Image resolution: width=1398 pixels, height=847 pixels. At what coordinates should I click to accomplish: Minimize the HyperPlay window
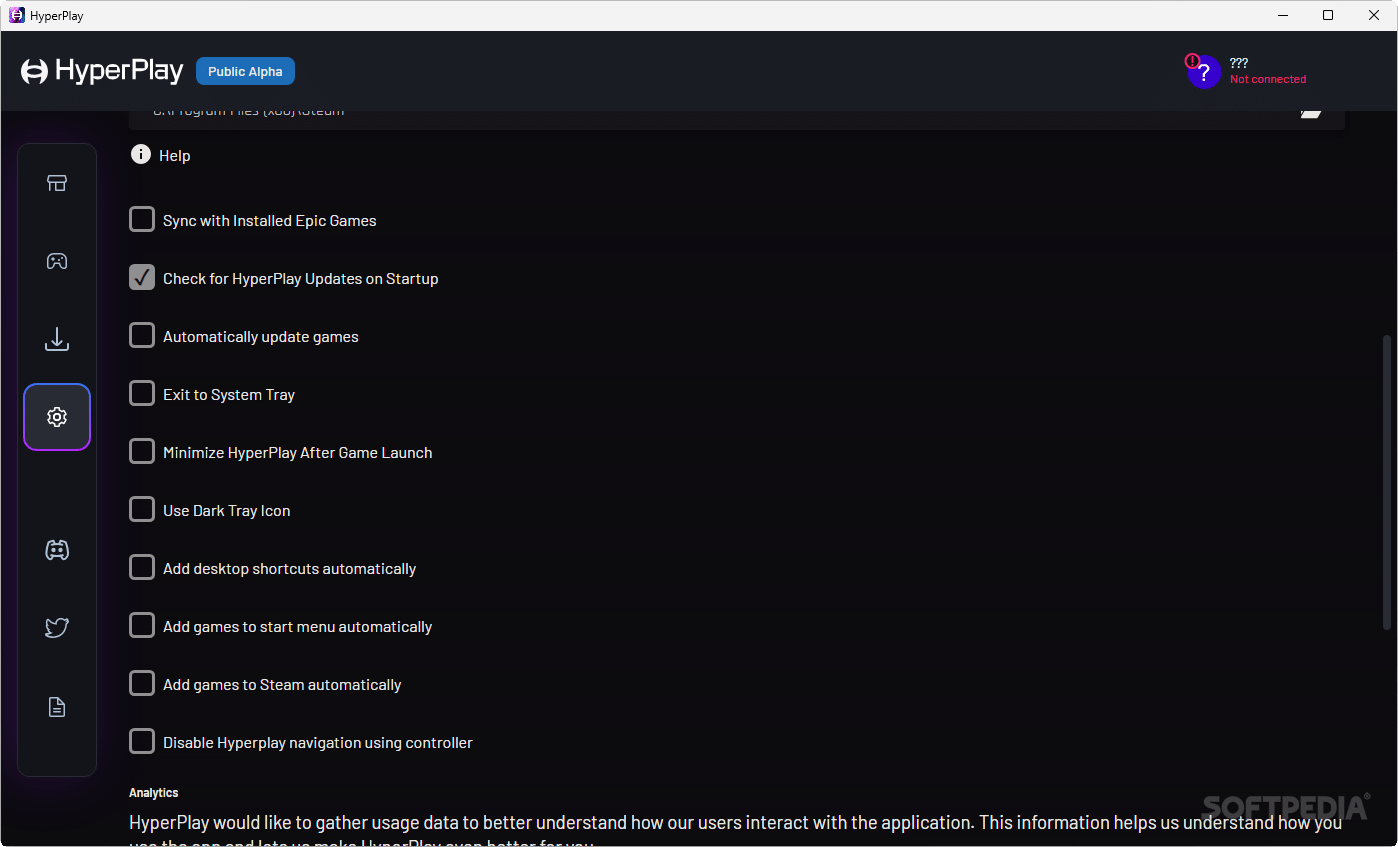pos(1282,15)
